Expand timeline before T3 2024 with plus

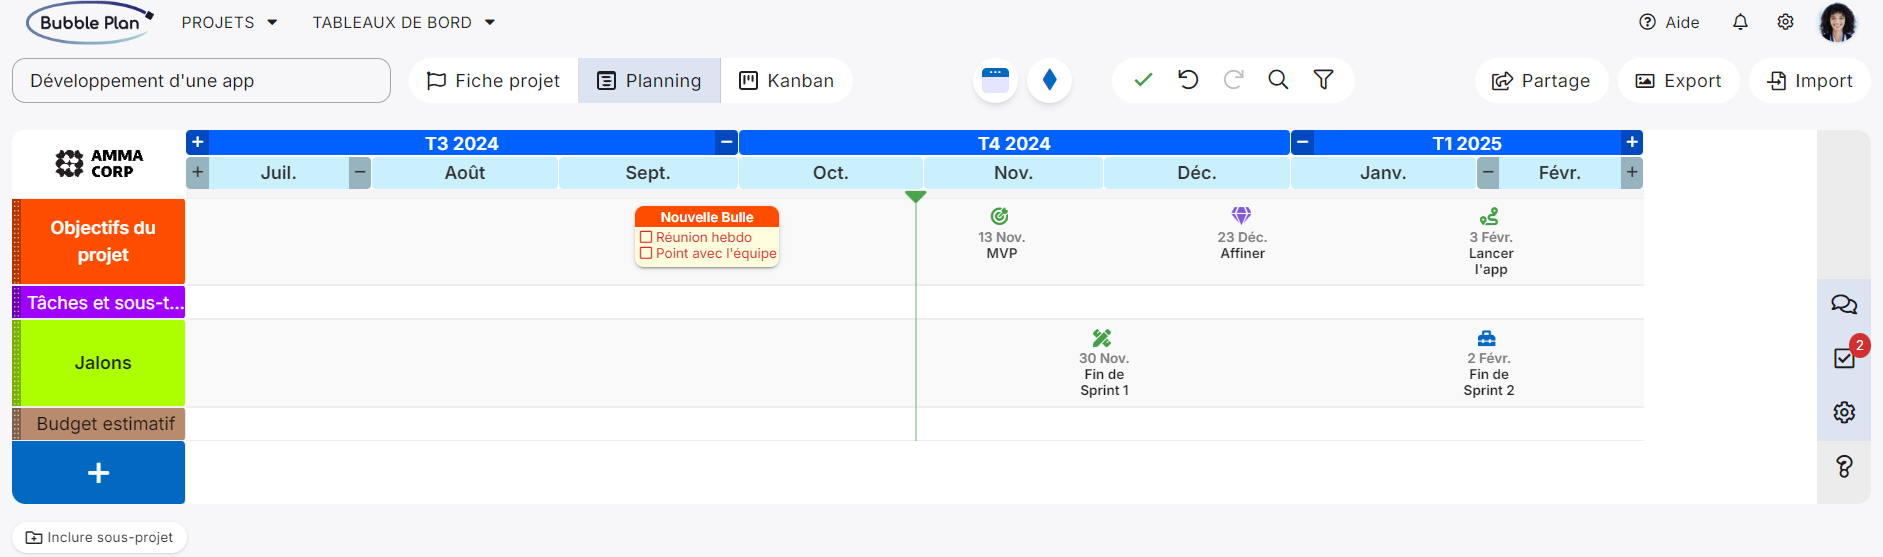tap(198, 142)
